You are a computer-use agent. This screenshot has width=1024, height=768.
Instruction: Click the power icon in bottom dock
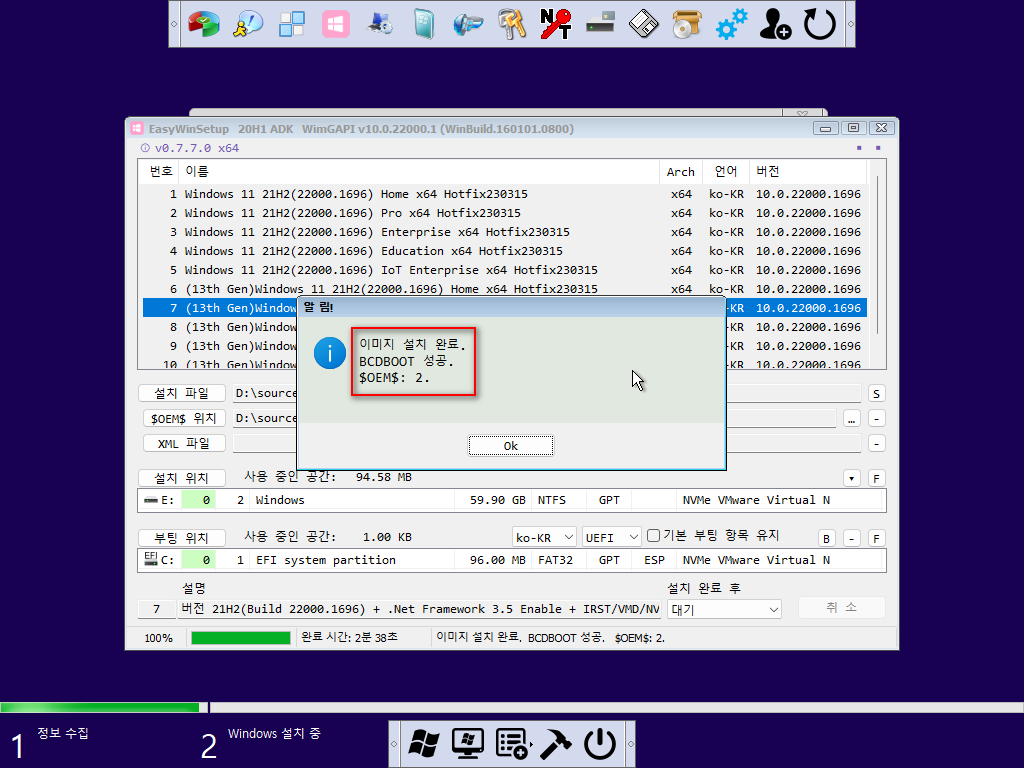(x=600, y=744)
